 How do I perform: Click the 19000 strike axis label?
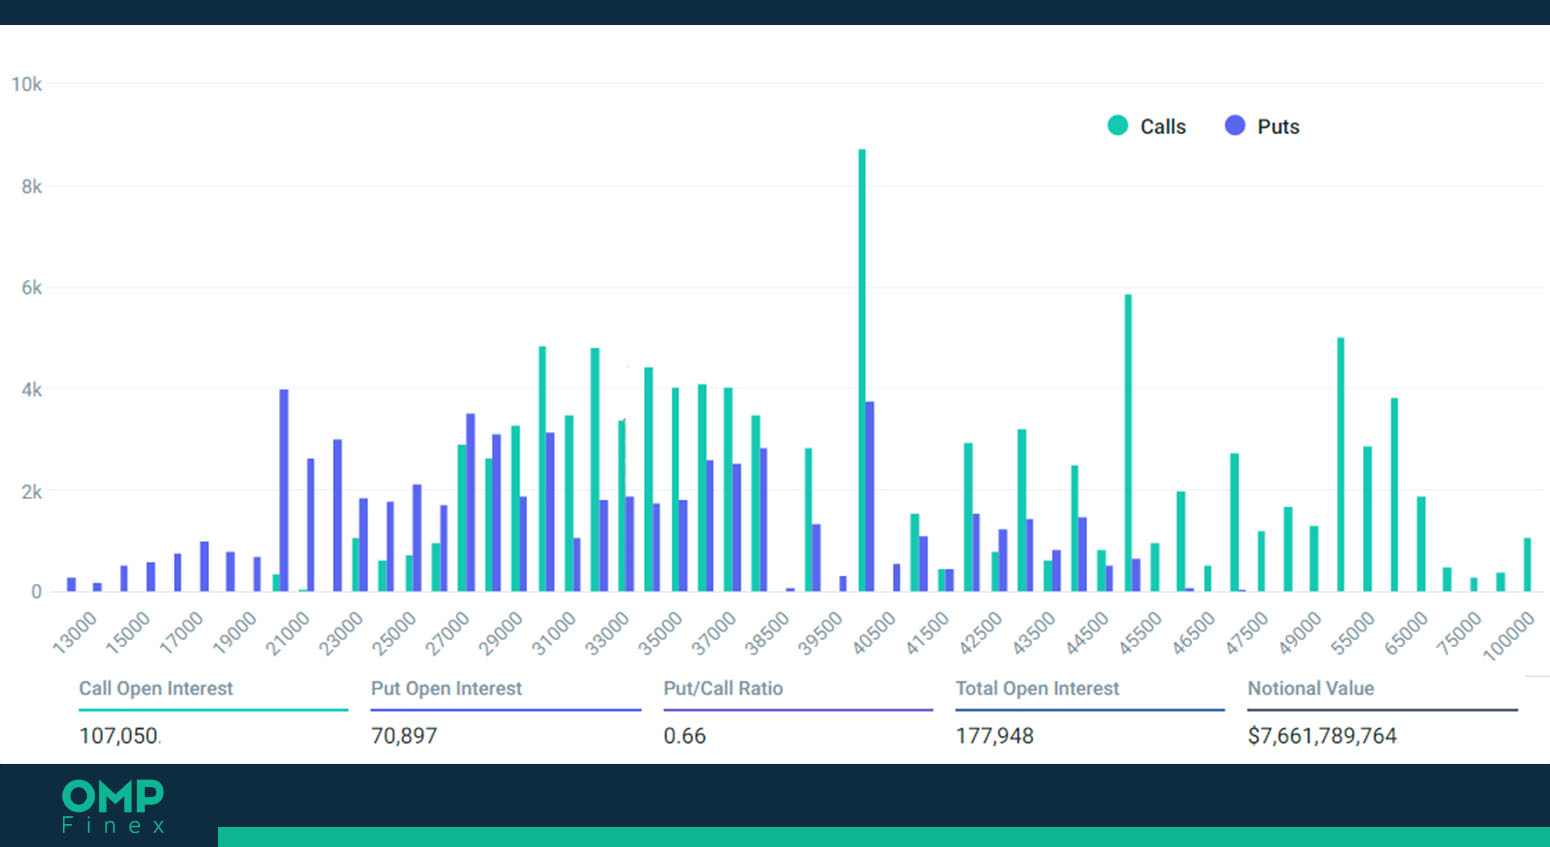tap(235, 633)
